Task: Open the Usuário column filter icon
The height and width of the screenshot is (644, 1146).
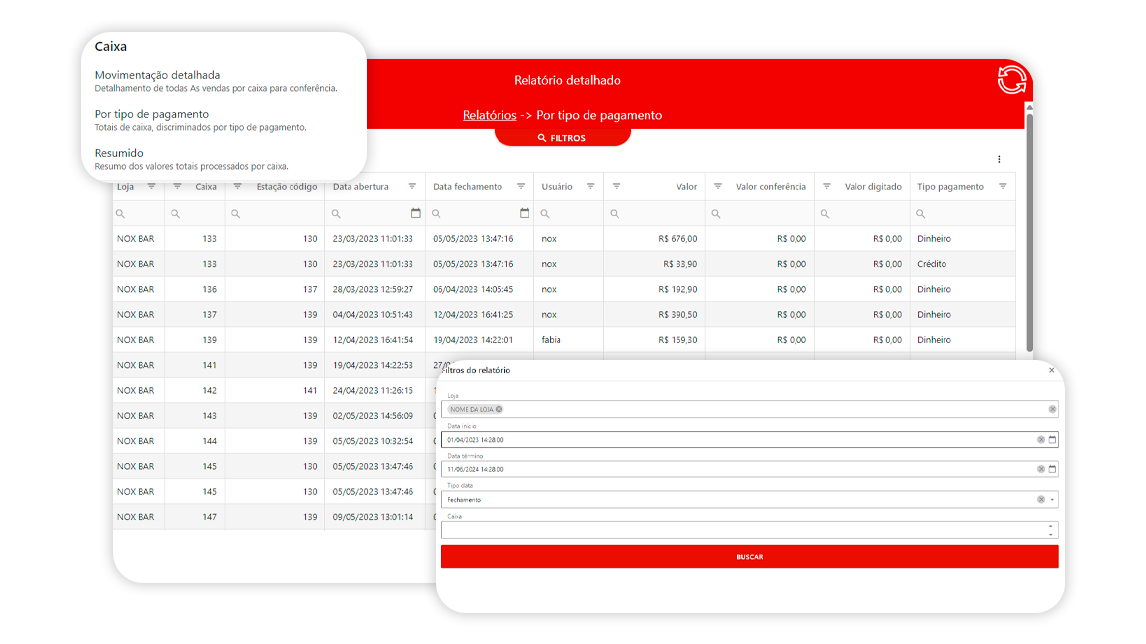Action: point(591,186)
